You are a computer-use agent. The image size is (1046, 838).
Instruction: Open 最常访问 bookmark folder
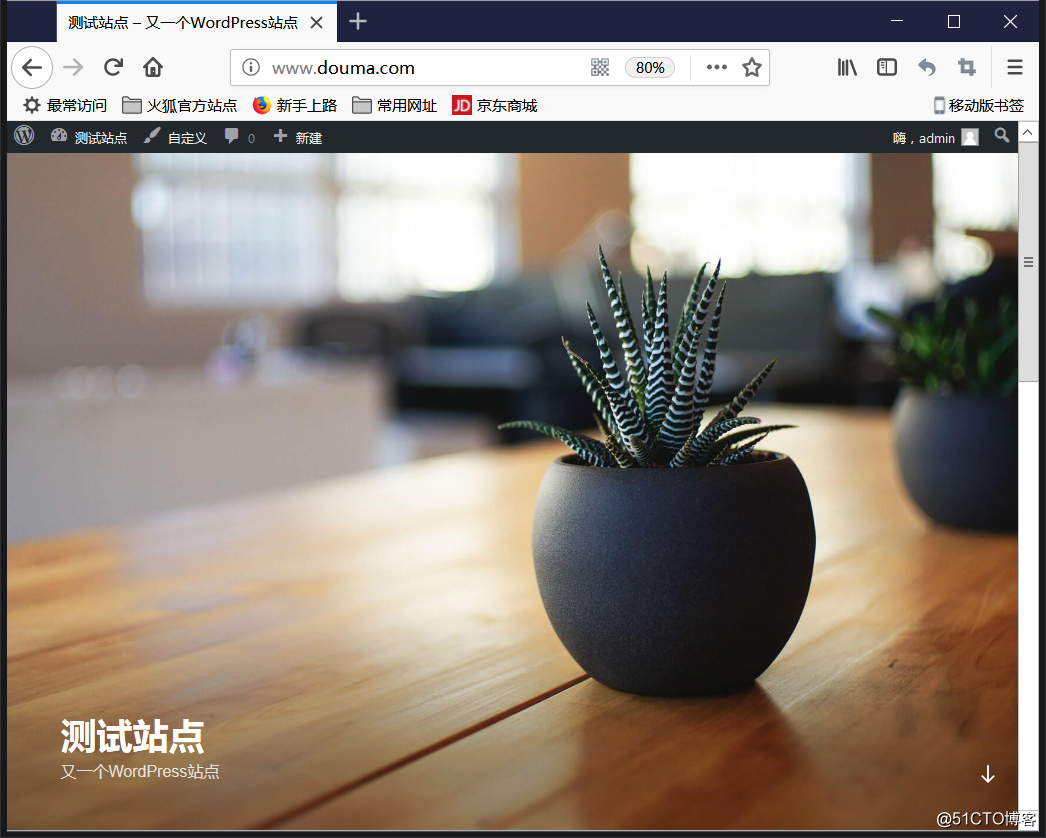[65, 105]
